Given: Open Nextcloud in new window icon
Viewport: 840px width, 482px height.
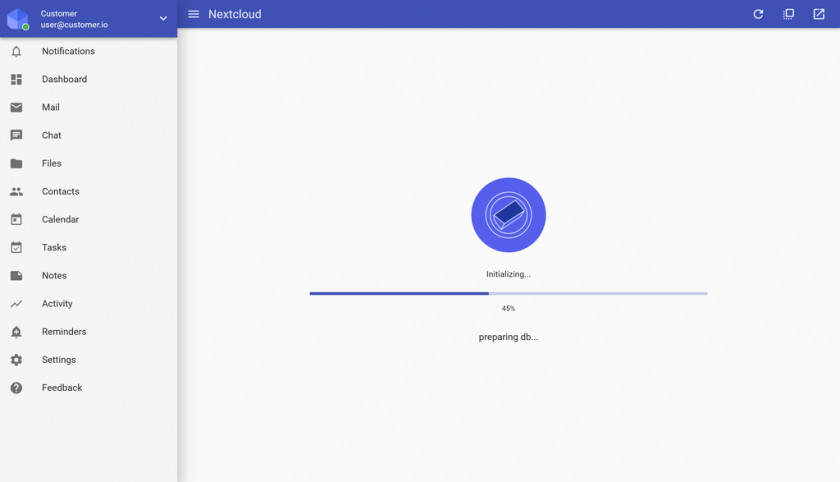Looking at the screenshot, I should tap(819, 14).
